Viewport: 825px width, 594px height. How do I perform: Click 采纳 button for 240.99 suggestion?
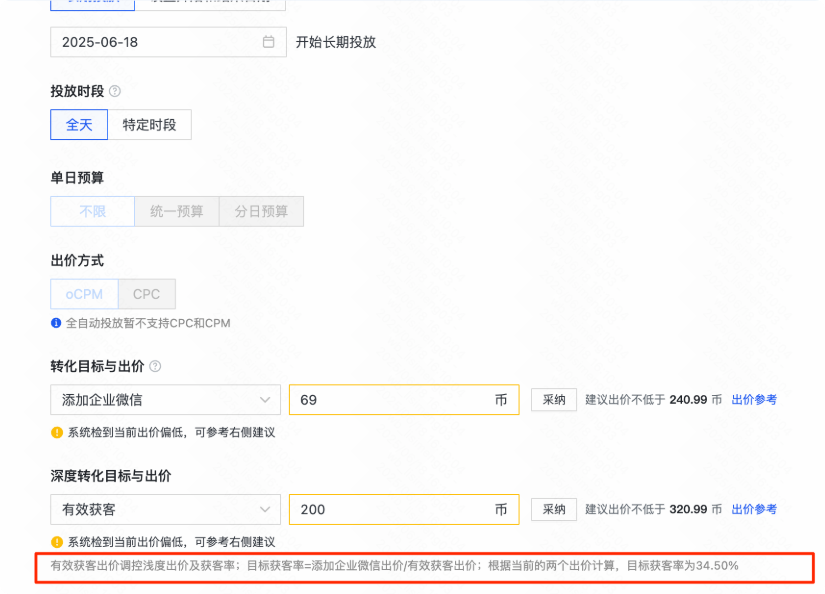(554, 400)
